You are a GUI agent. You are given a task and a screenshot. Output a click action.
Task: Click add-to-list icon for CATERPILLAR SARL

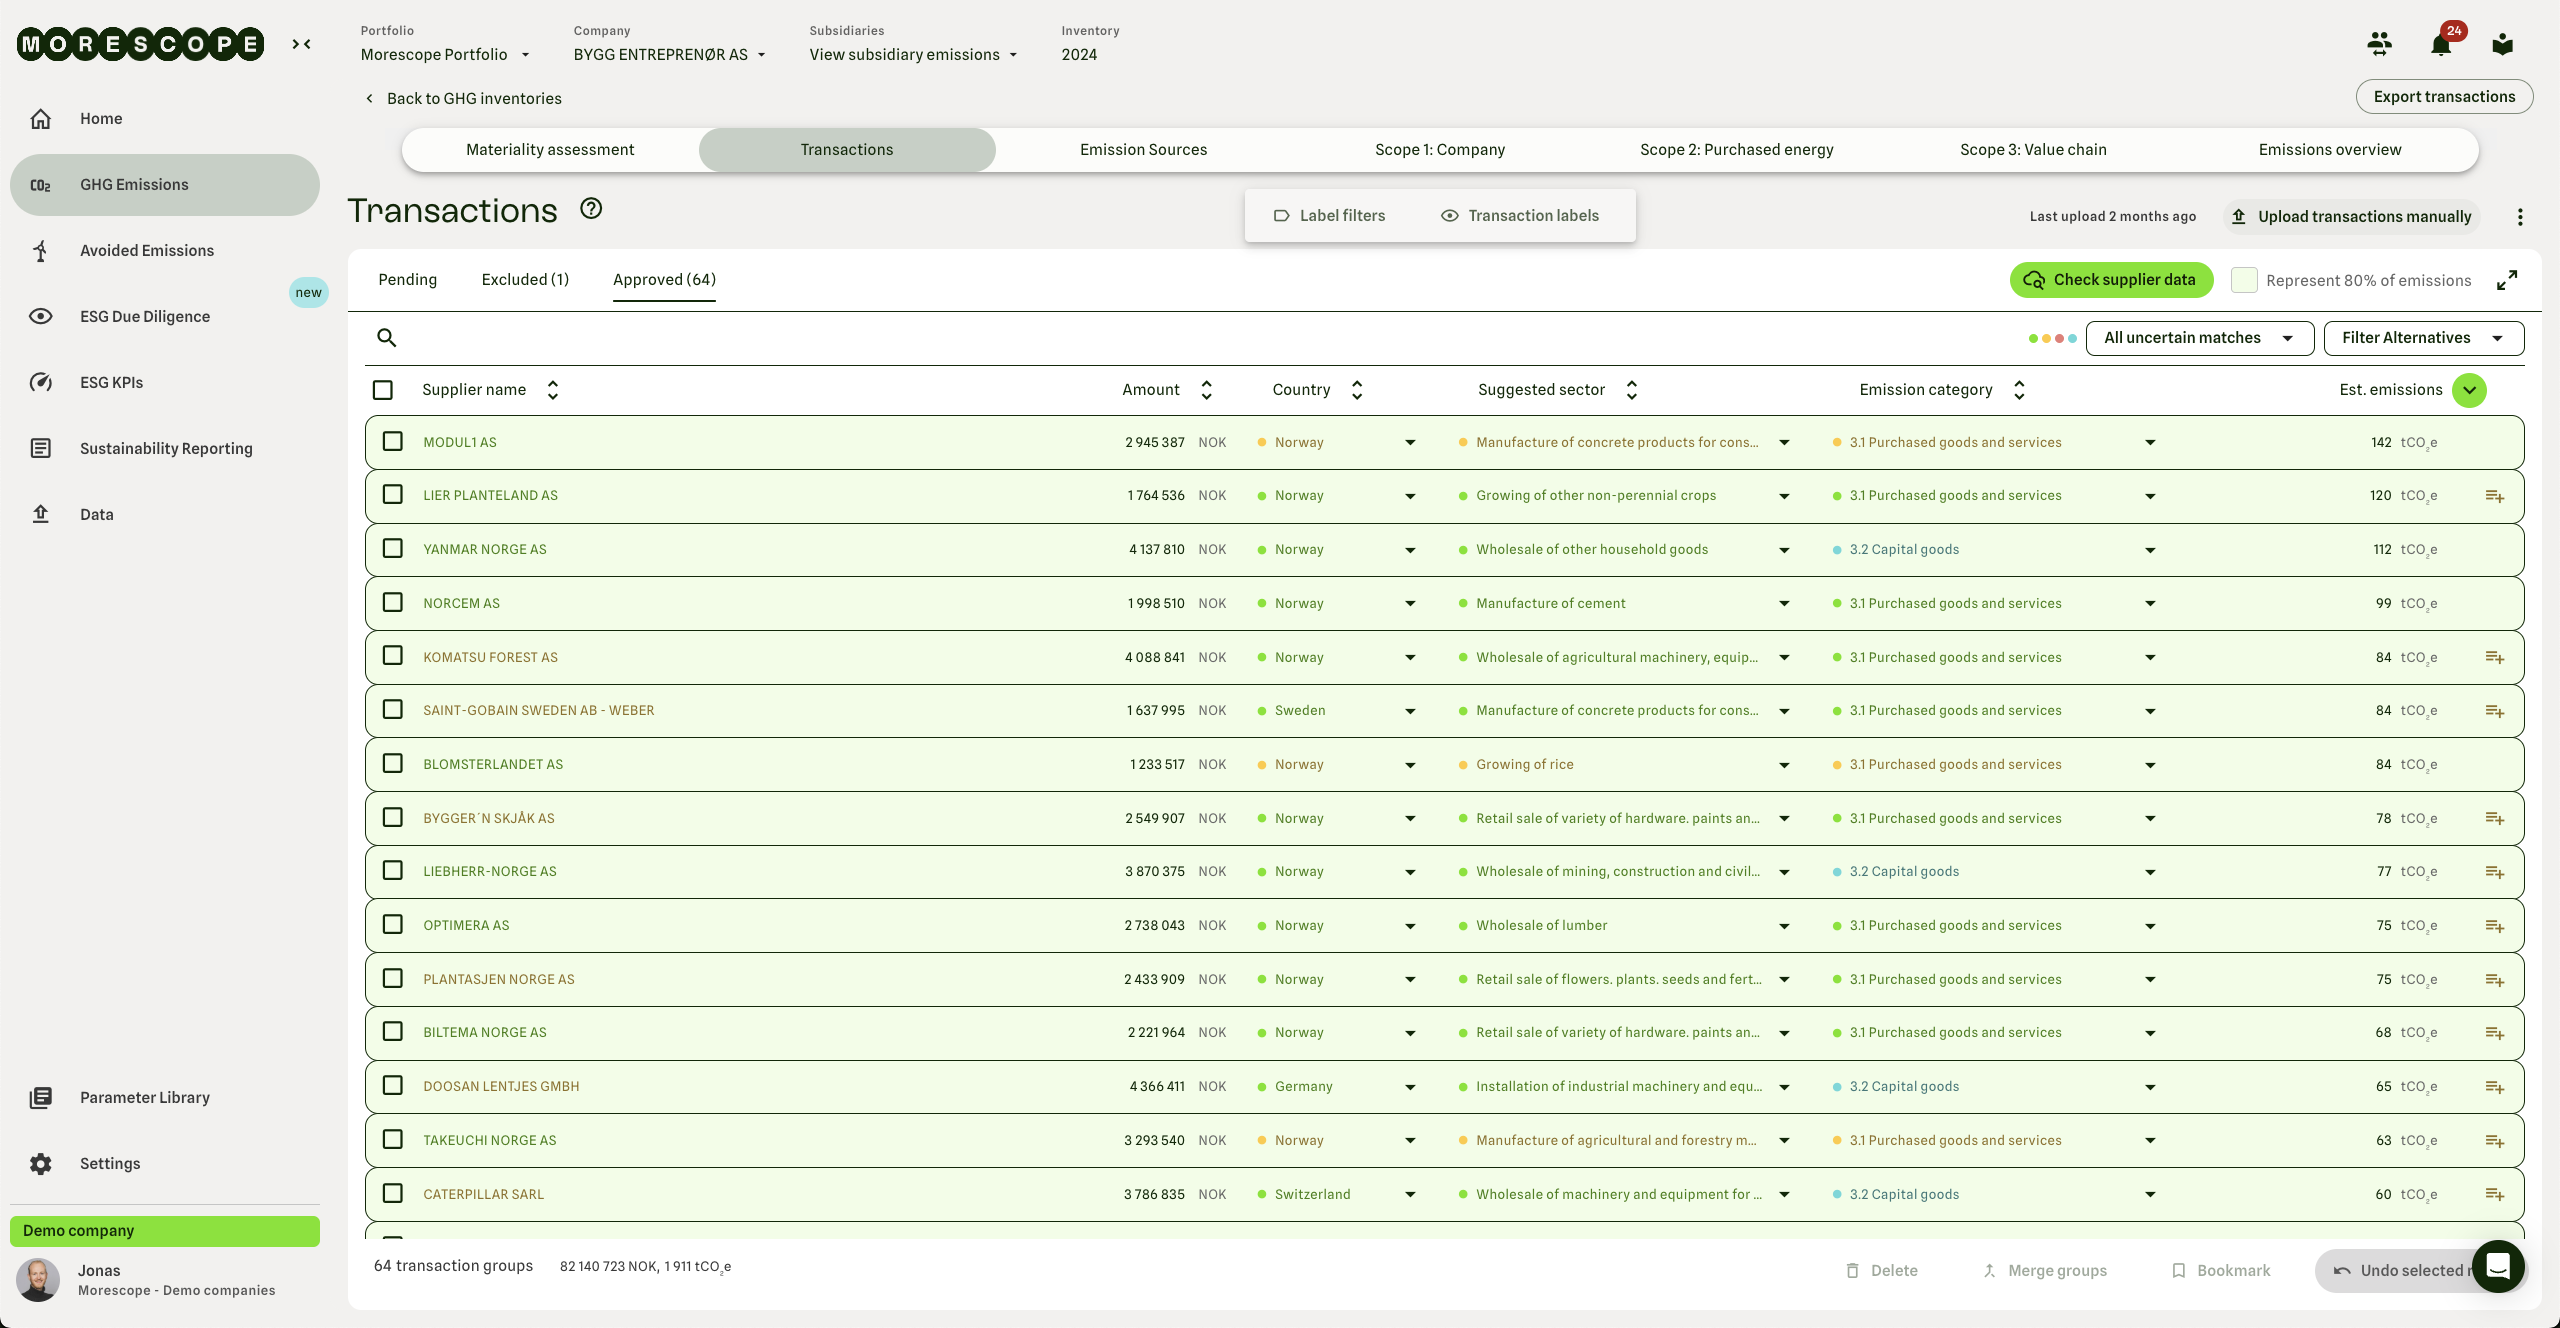[2495, 1195]
